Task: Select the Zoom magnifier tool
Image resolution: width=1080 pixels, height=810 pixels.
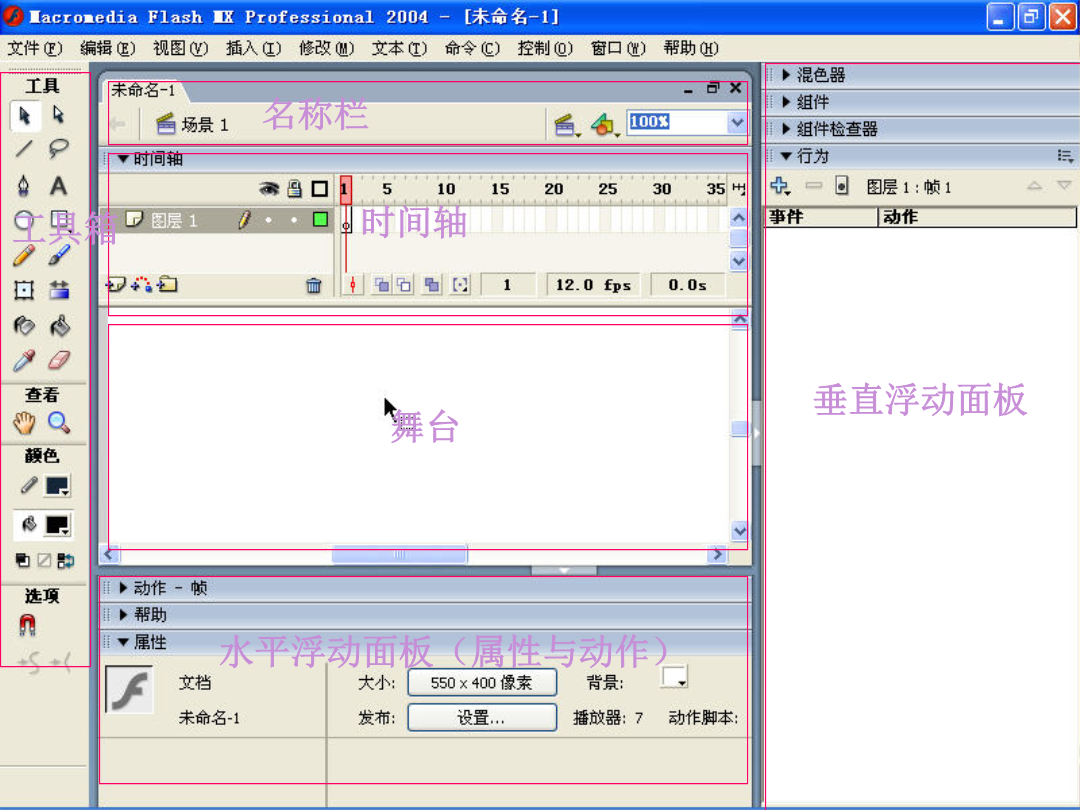Action: [59, 423]
